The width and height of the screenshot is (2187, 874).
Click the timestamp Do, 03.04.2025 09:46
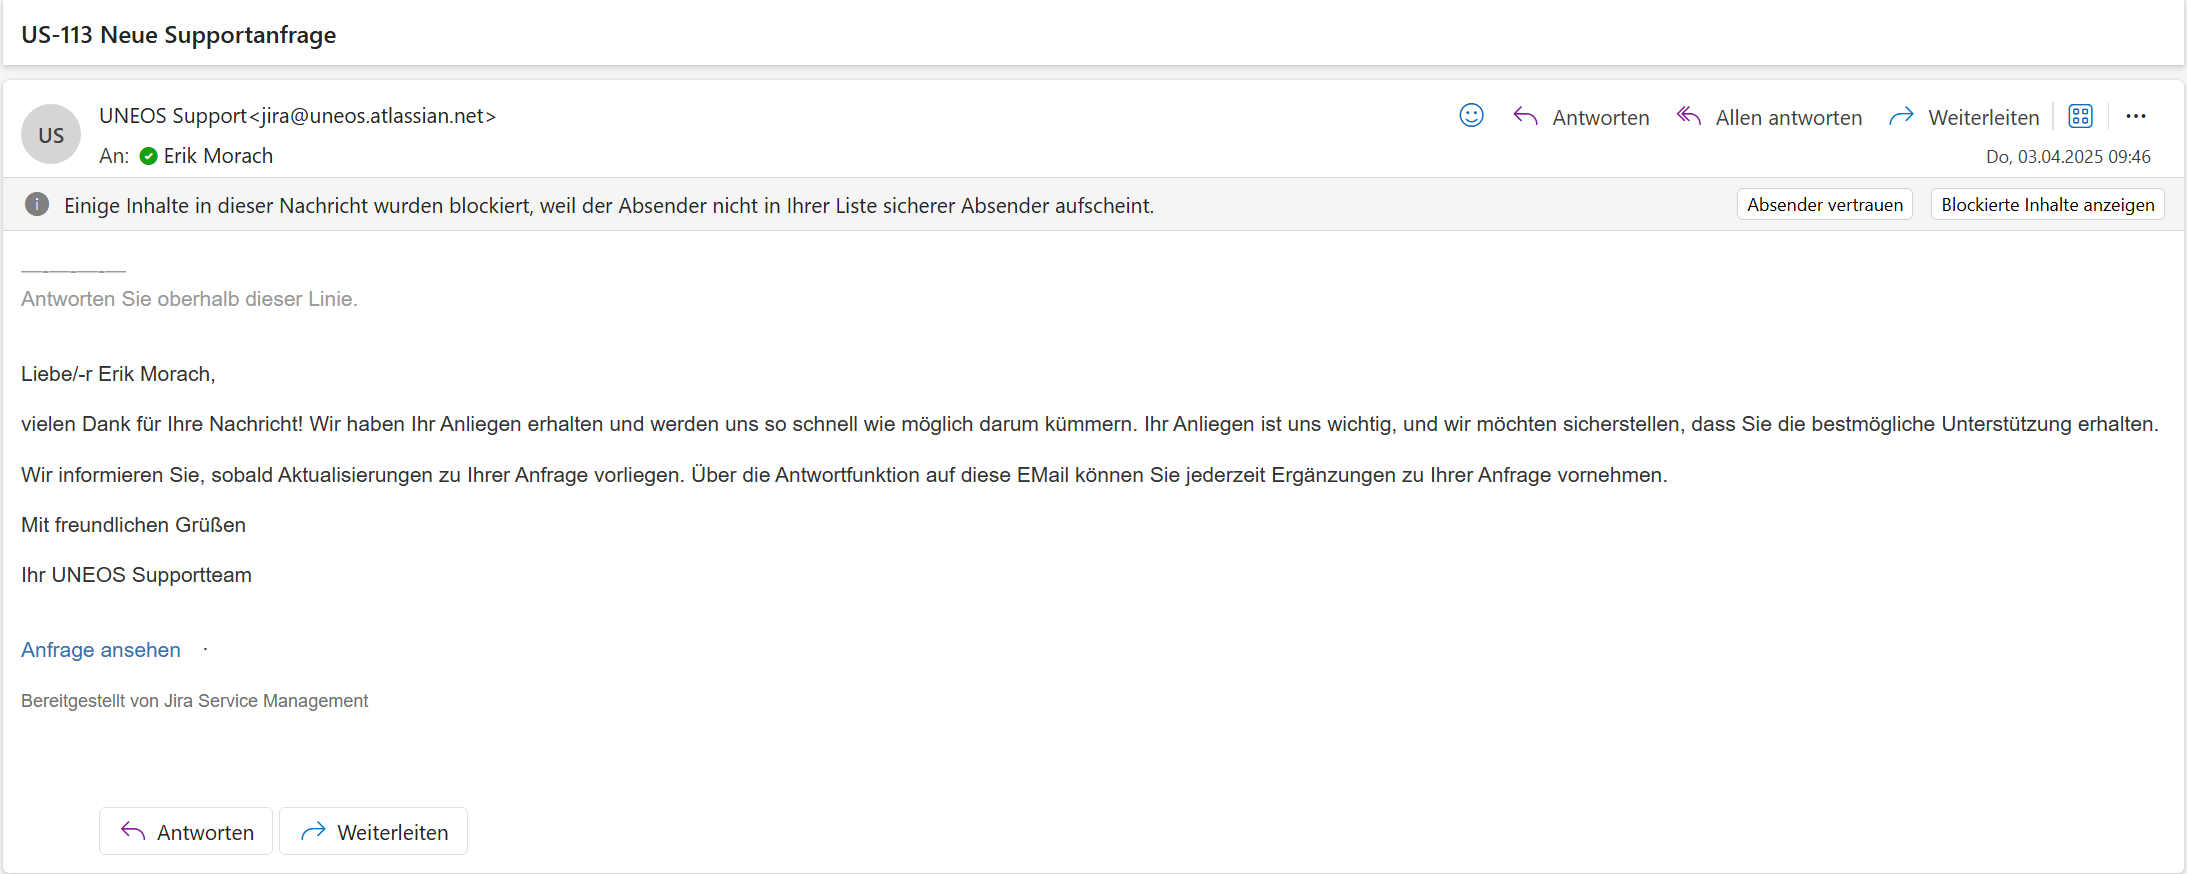(2067, 157)
